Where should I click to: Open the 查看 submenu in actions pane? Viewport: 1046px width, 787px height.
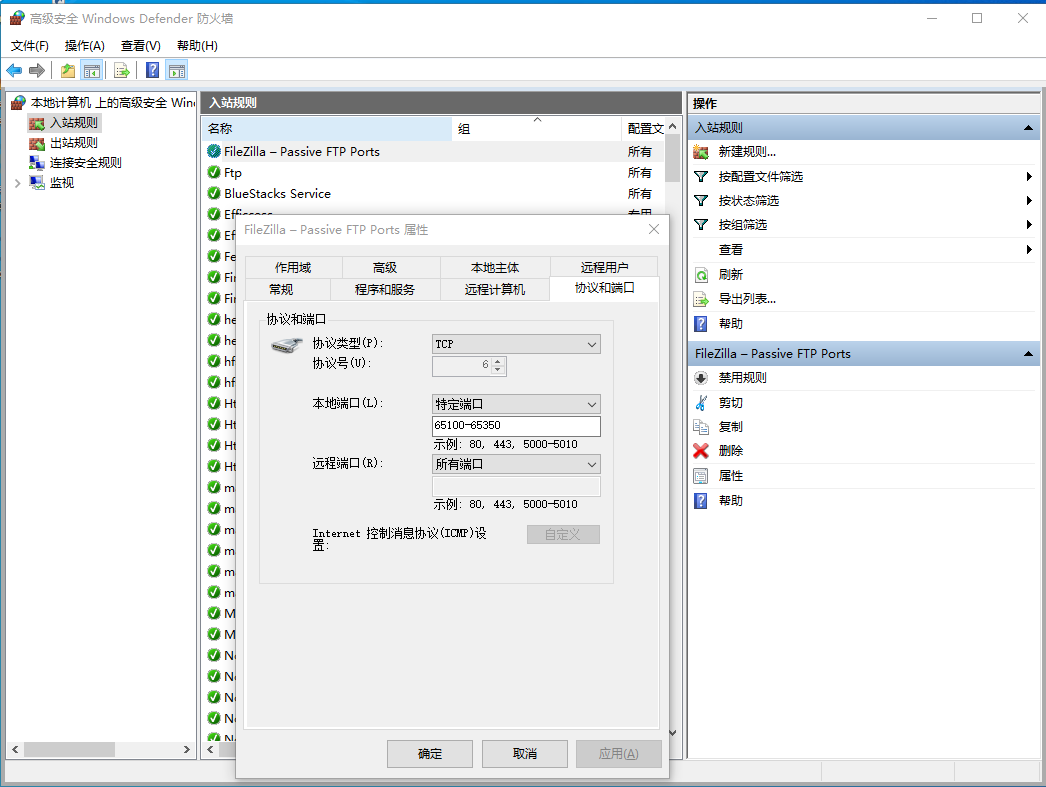click(x=864, y=250)
